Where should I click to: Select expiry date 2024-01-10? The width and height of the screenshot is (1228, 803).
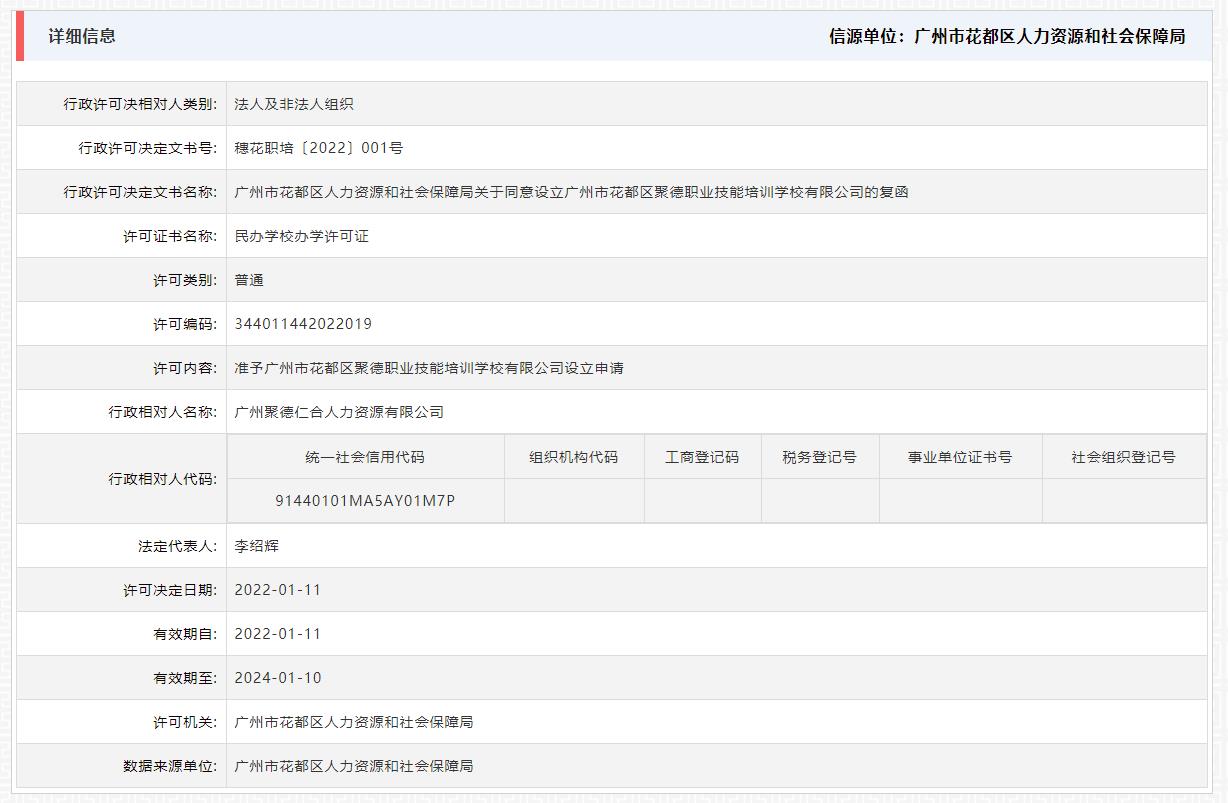click(x=278, y=678)
